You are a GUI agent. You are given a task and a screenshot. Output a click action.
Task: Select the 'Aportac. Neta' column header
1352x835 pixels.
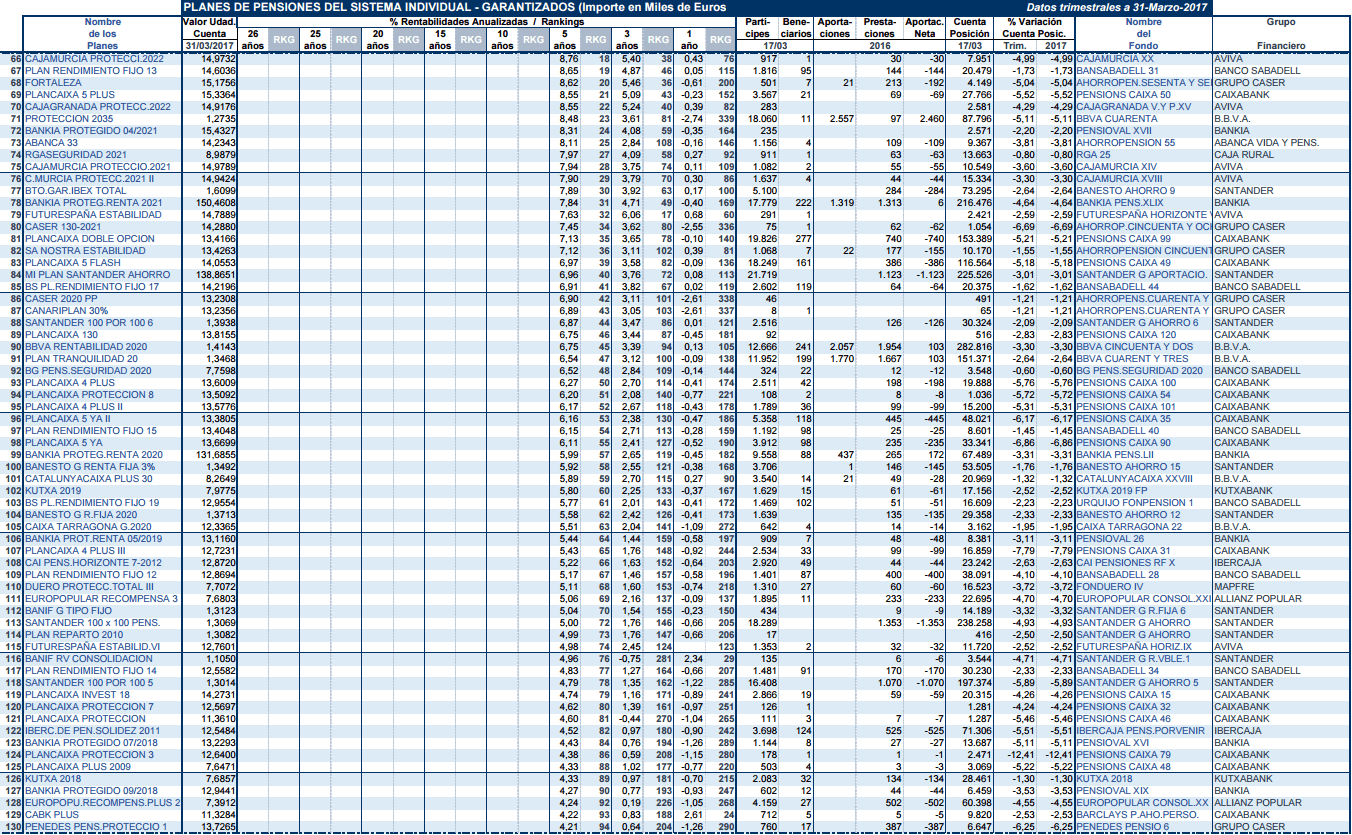pos(926,28)
